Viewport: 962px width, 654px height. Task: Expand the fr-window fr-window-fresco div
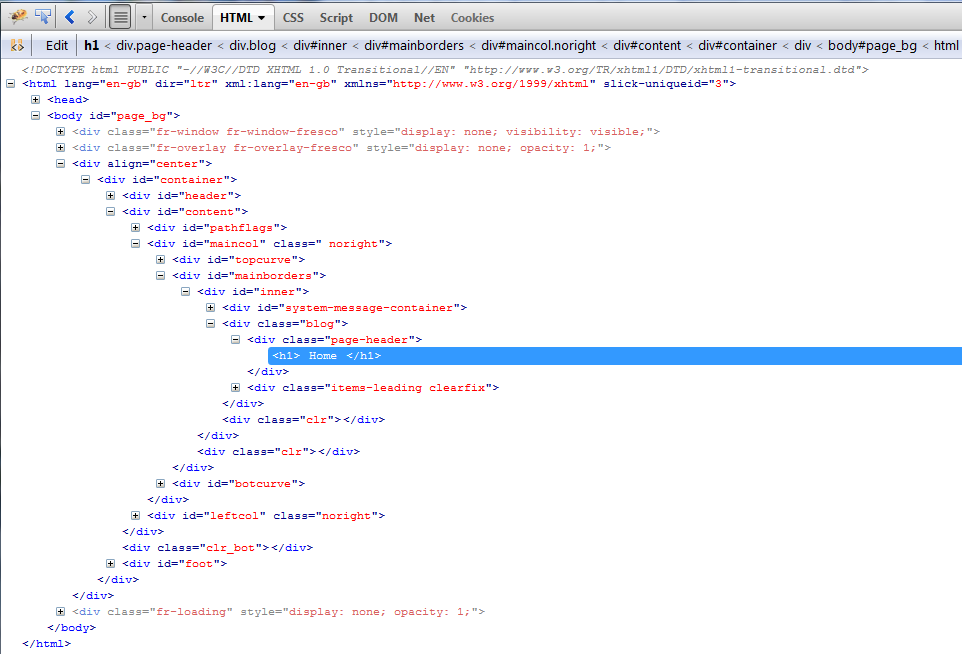[60, 131]
